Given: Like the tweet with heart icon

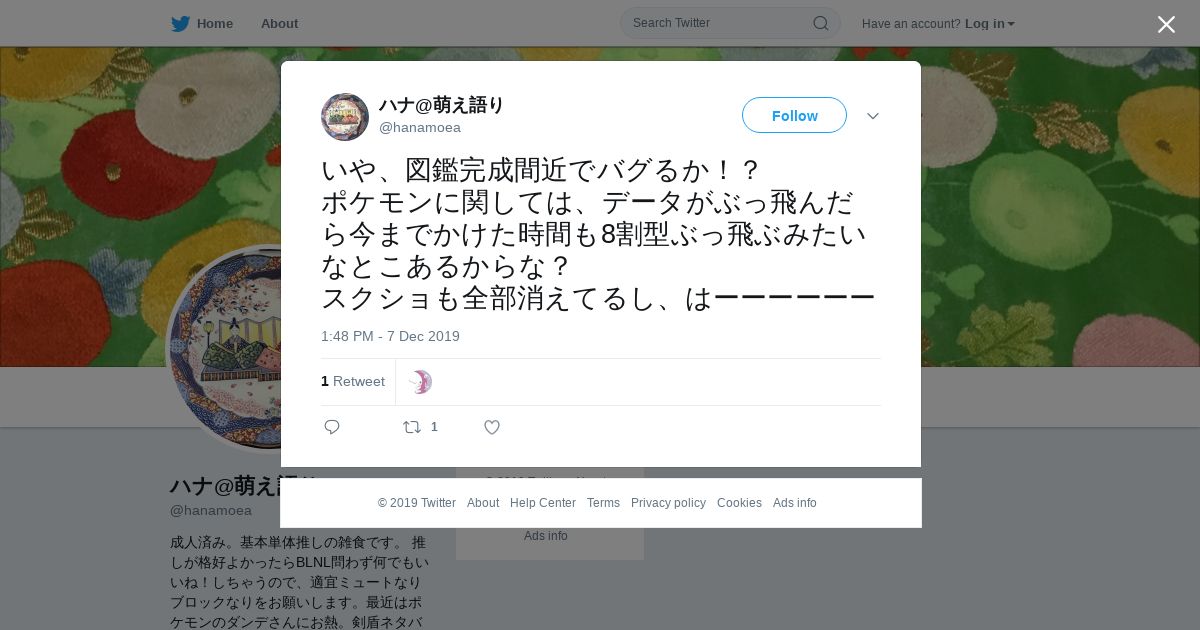Looking at the screenshot, I should pyautogui.click(x=492, y=427).
